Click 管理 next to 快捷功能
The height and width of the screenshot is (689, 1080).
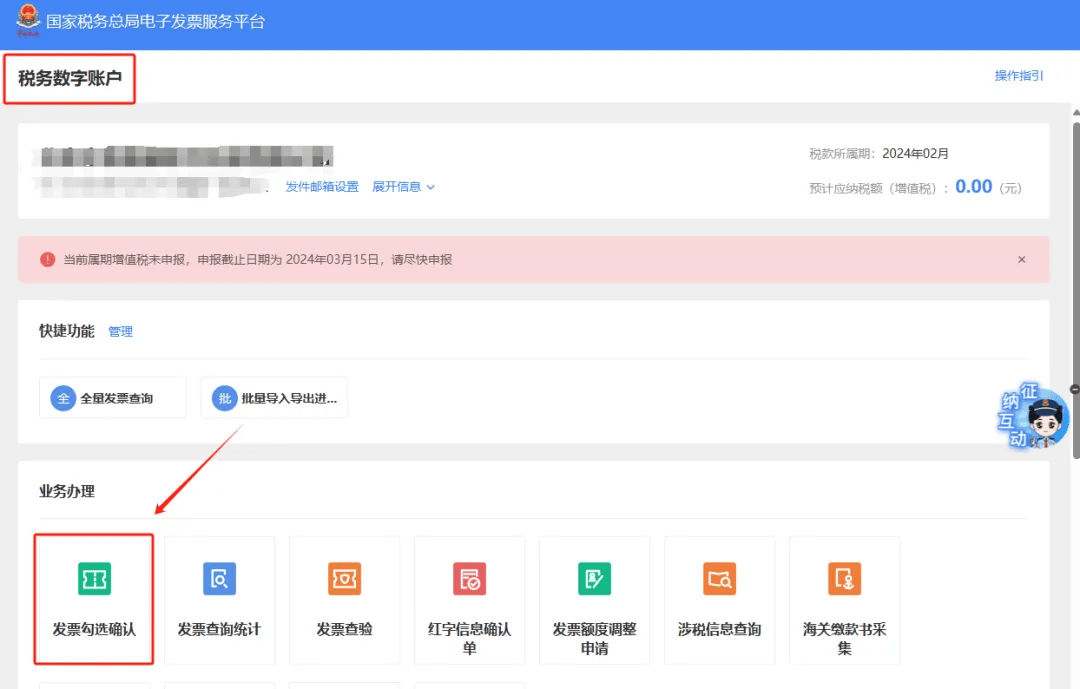point(121,331)
